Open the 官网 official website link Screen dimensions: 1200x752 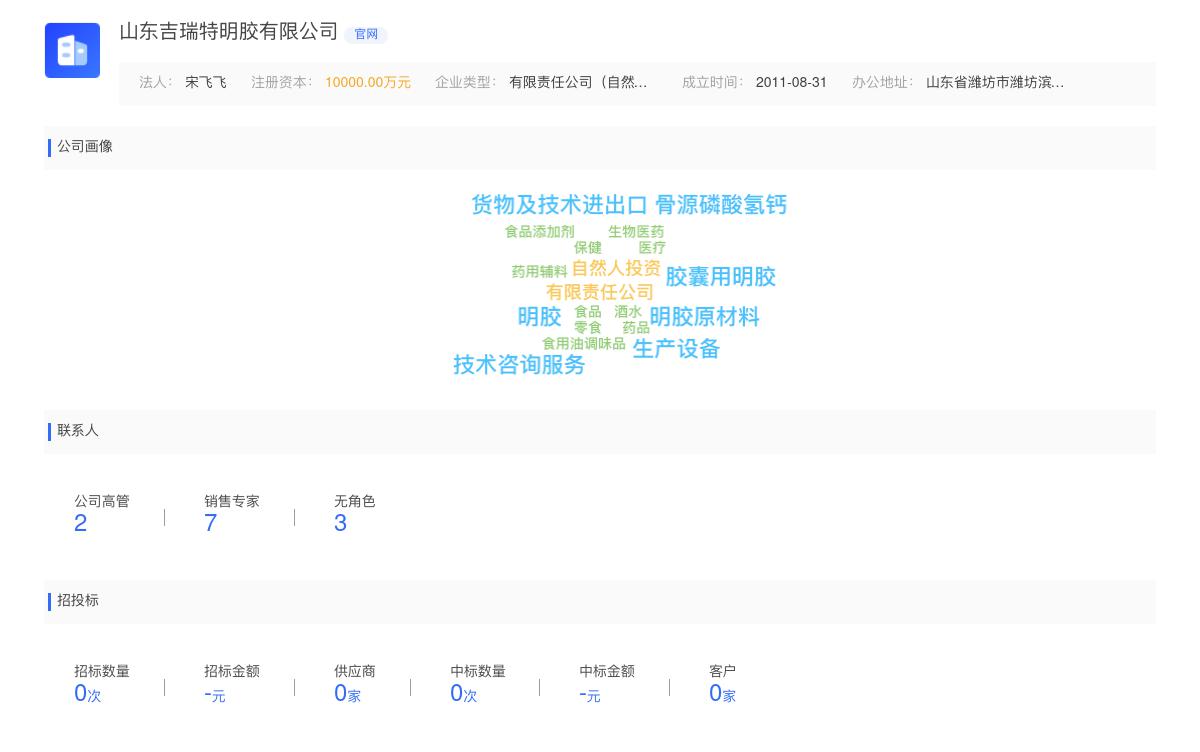click(366, 34)
